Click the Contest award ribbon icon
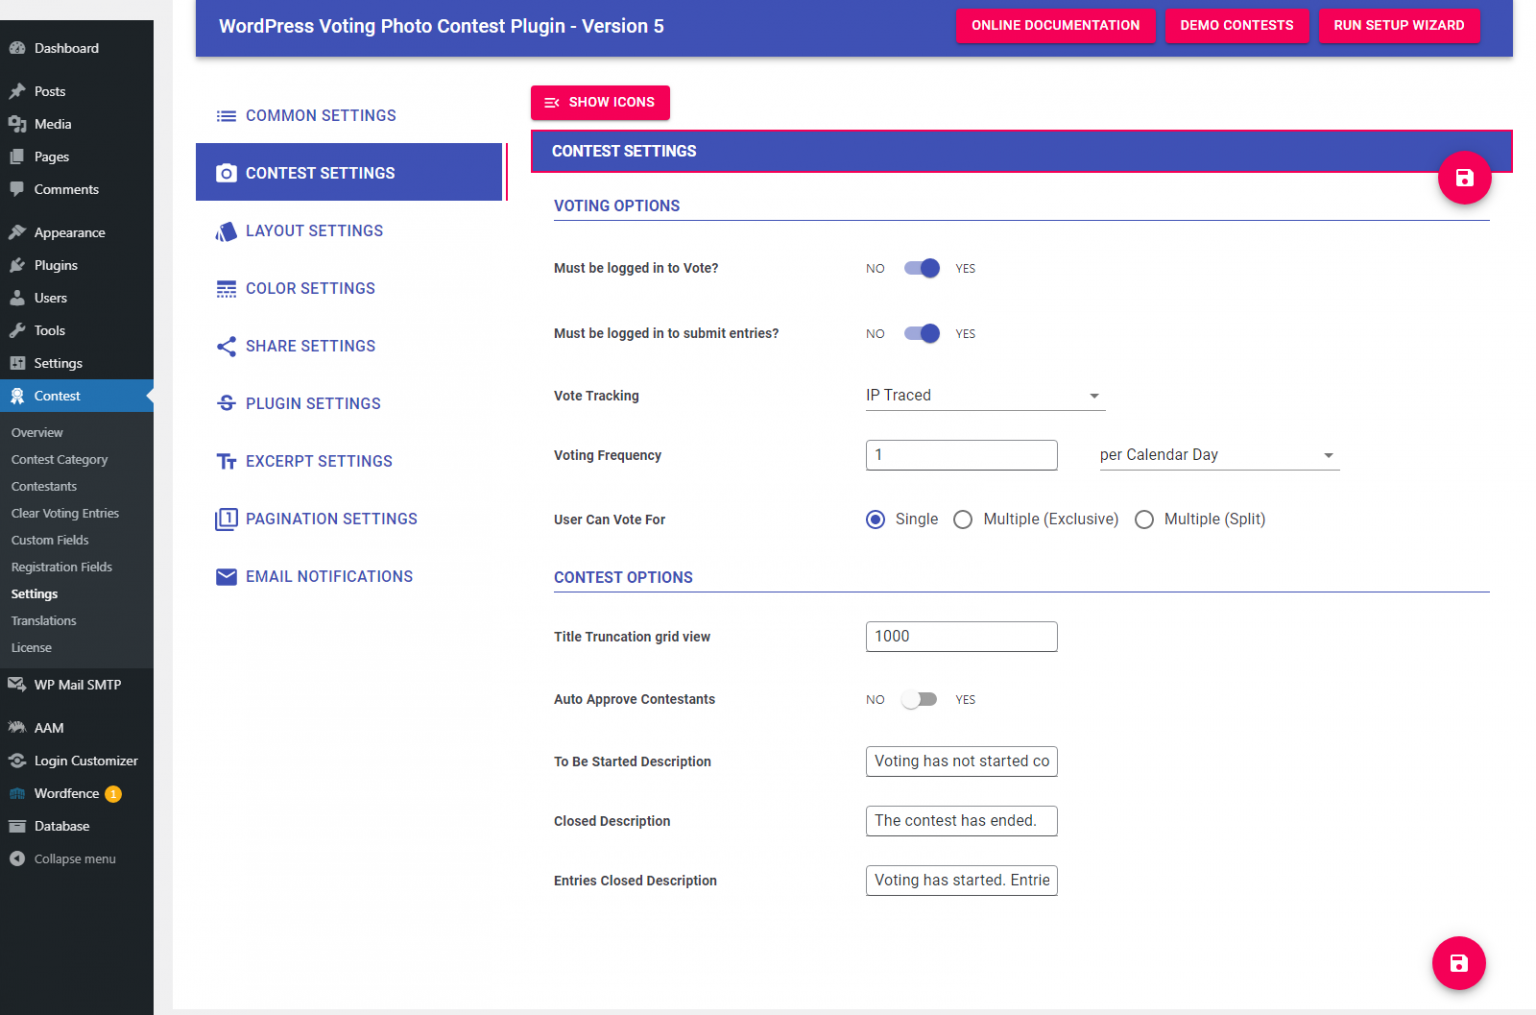The width and height of the screenshot is (1536, 1015). point(17,396)
